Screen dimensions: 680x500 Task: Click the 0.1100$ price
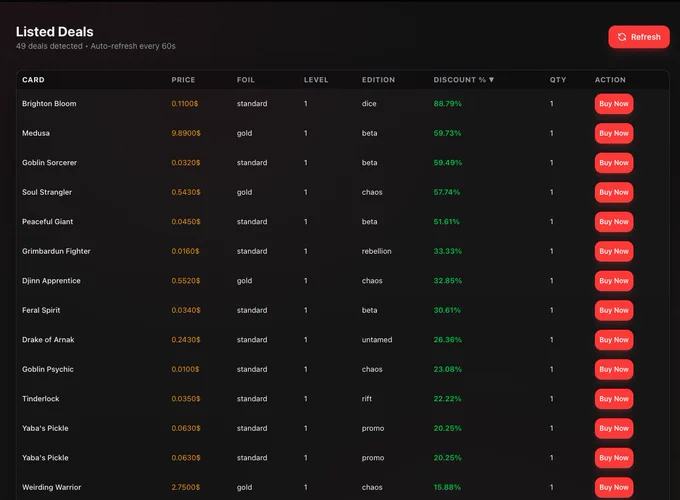(185, 104)
